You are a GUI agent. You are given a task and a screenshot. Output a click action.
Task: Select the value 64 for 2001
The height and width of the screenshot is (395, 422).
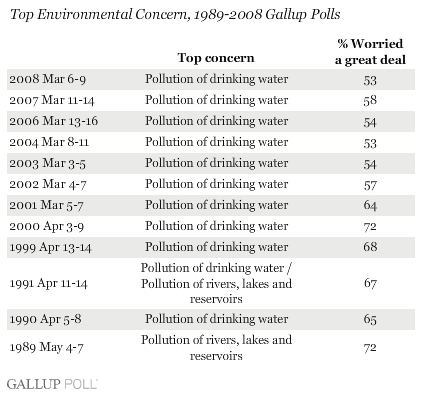pos(370,205)
